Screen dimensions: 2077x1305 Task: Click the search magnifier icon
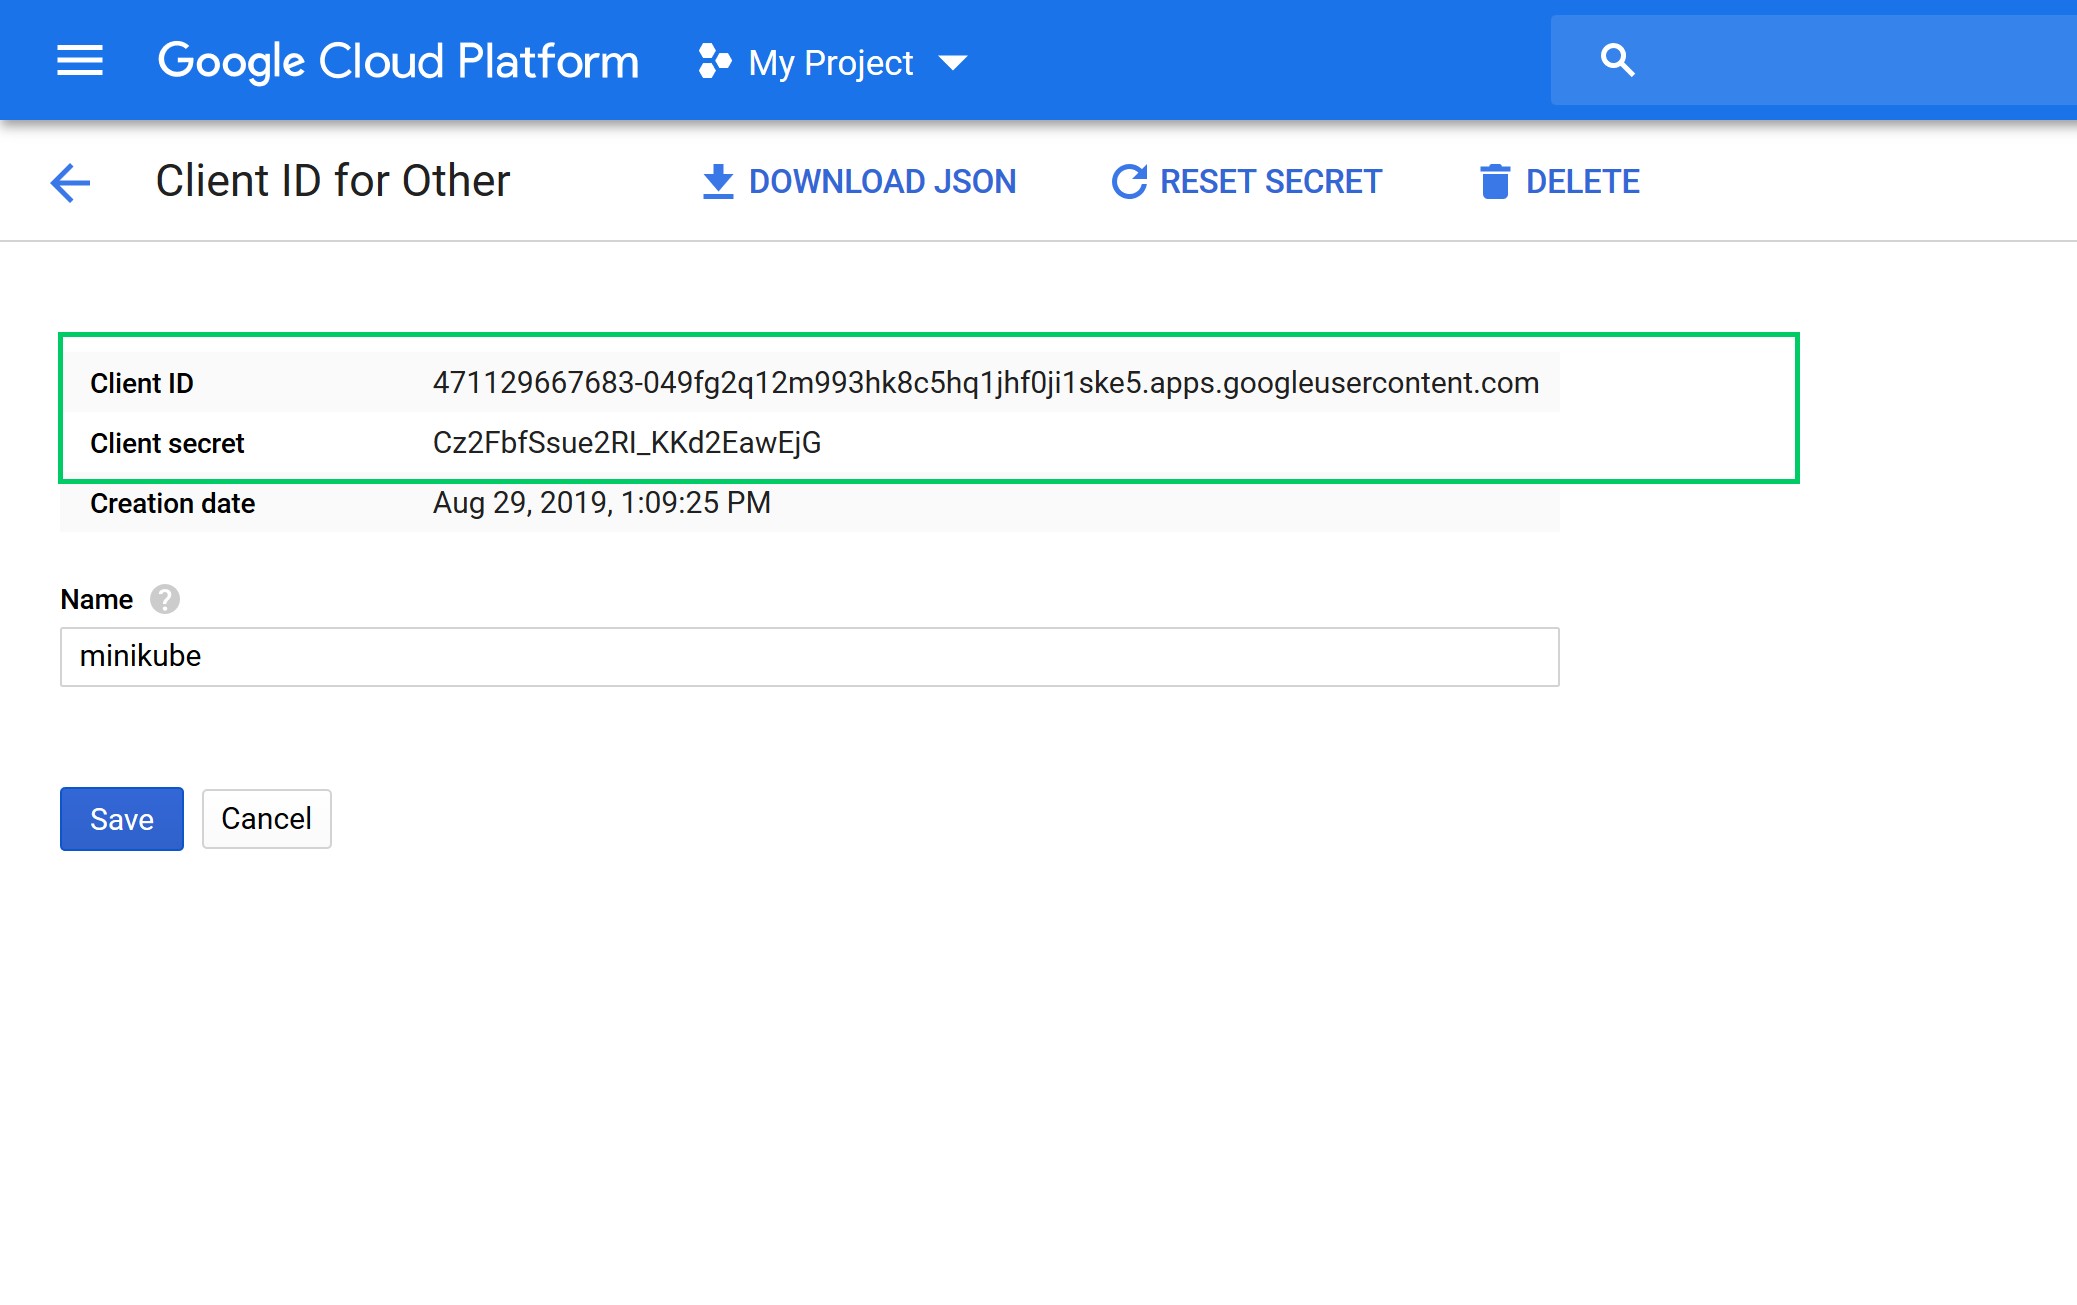(x=1617, y=60)
